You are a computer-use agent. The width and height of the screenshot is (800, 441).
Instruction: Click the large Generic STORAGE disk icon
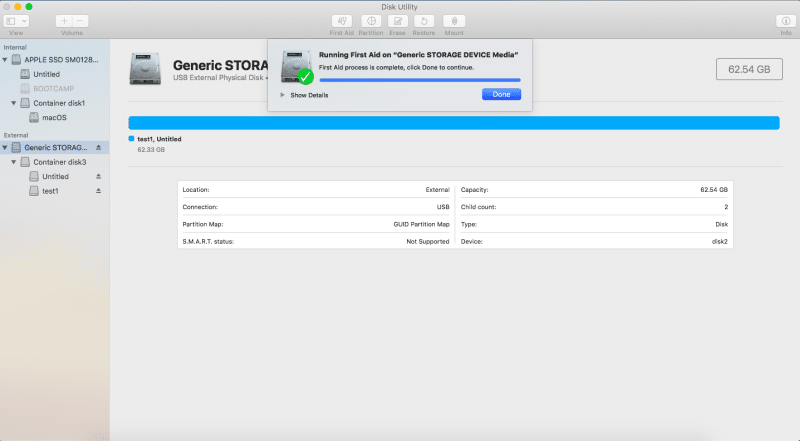point(145,69)
